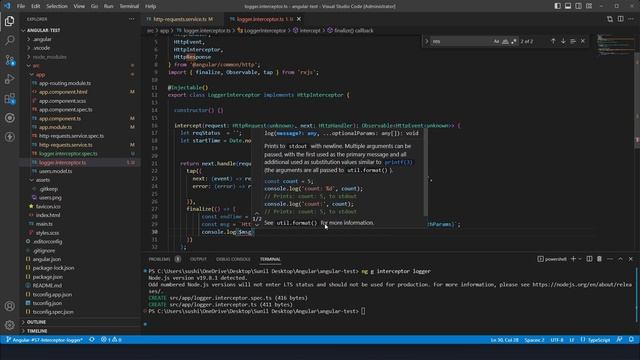
Task: Open the Extensions view
Action: (9, 98)
